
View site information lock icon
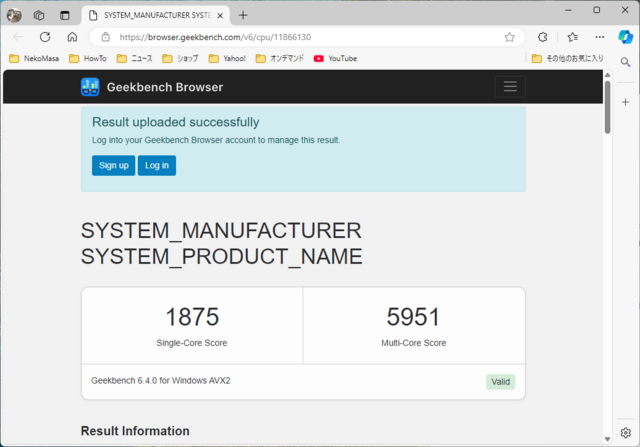coord(106,37)
